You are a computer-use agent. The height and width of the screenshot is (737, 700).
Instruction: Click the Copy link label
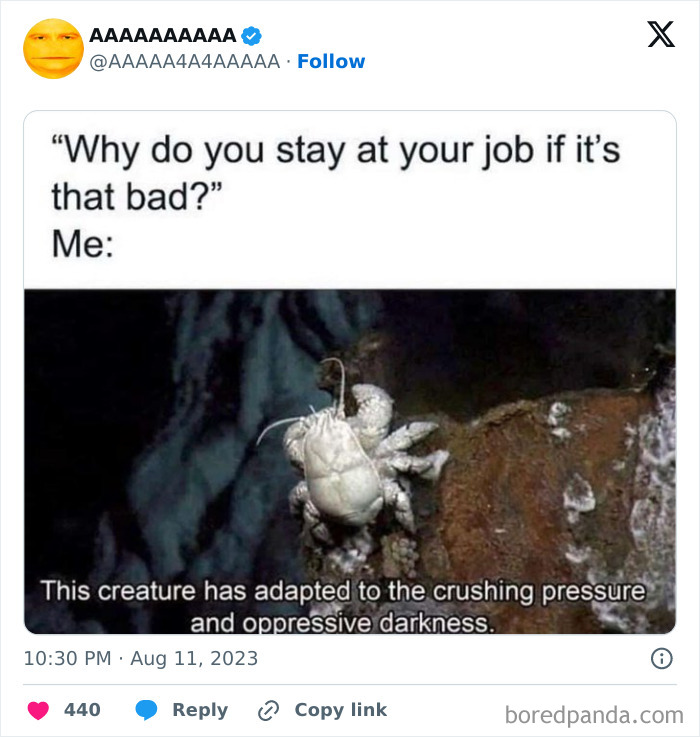coord(341,710)
